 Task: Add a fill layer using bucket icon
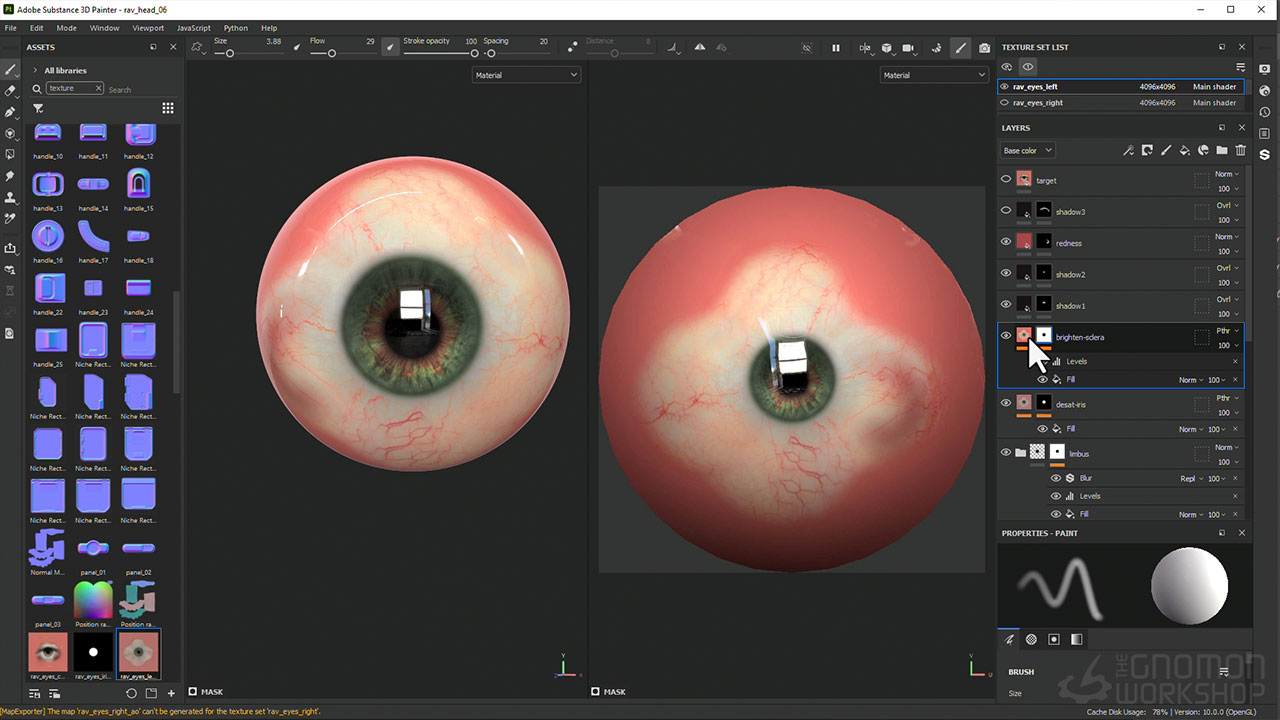[1184, 150]
